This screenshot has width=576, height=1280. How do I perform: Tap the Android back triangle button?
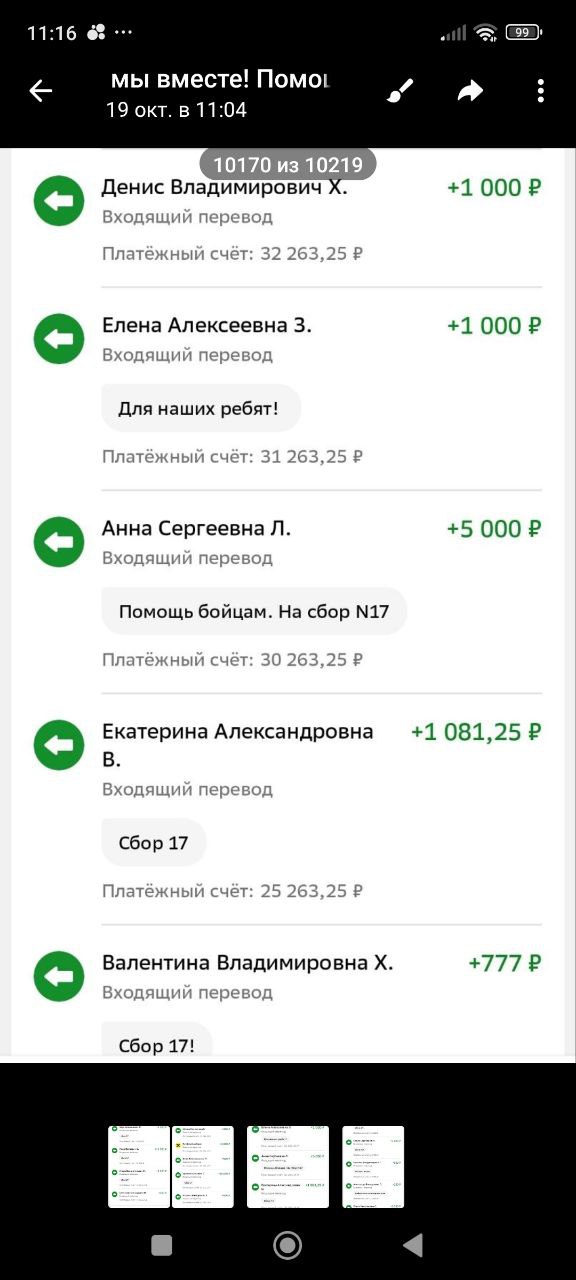tap(412, 1245)
